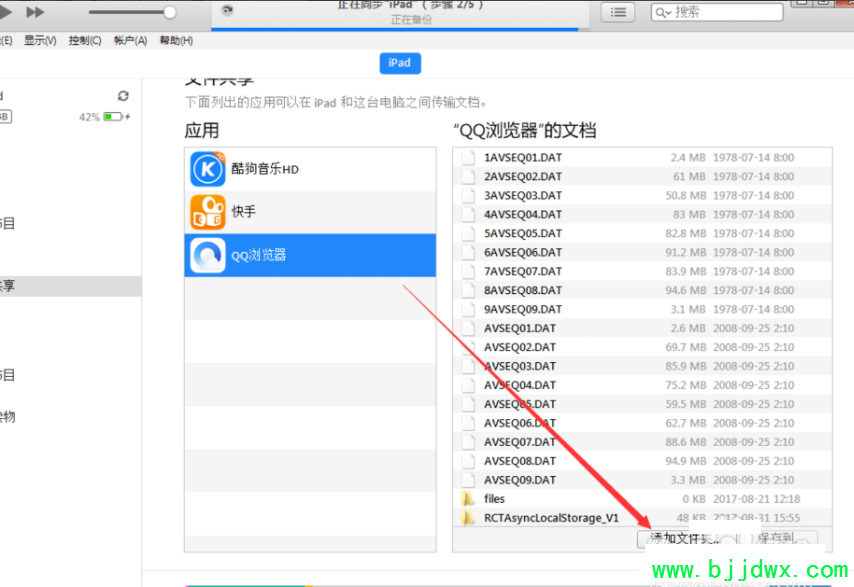
Task: Select file 1AVSEQ01.DAT
Action: (x=642, y=157)
